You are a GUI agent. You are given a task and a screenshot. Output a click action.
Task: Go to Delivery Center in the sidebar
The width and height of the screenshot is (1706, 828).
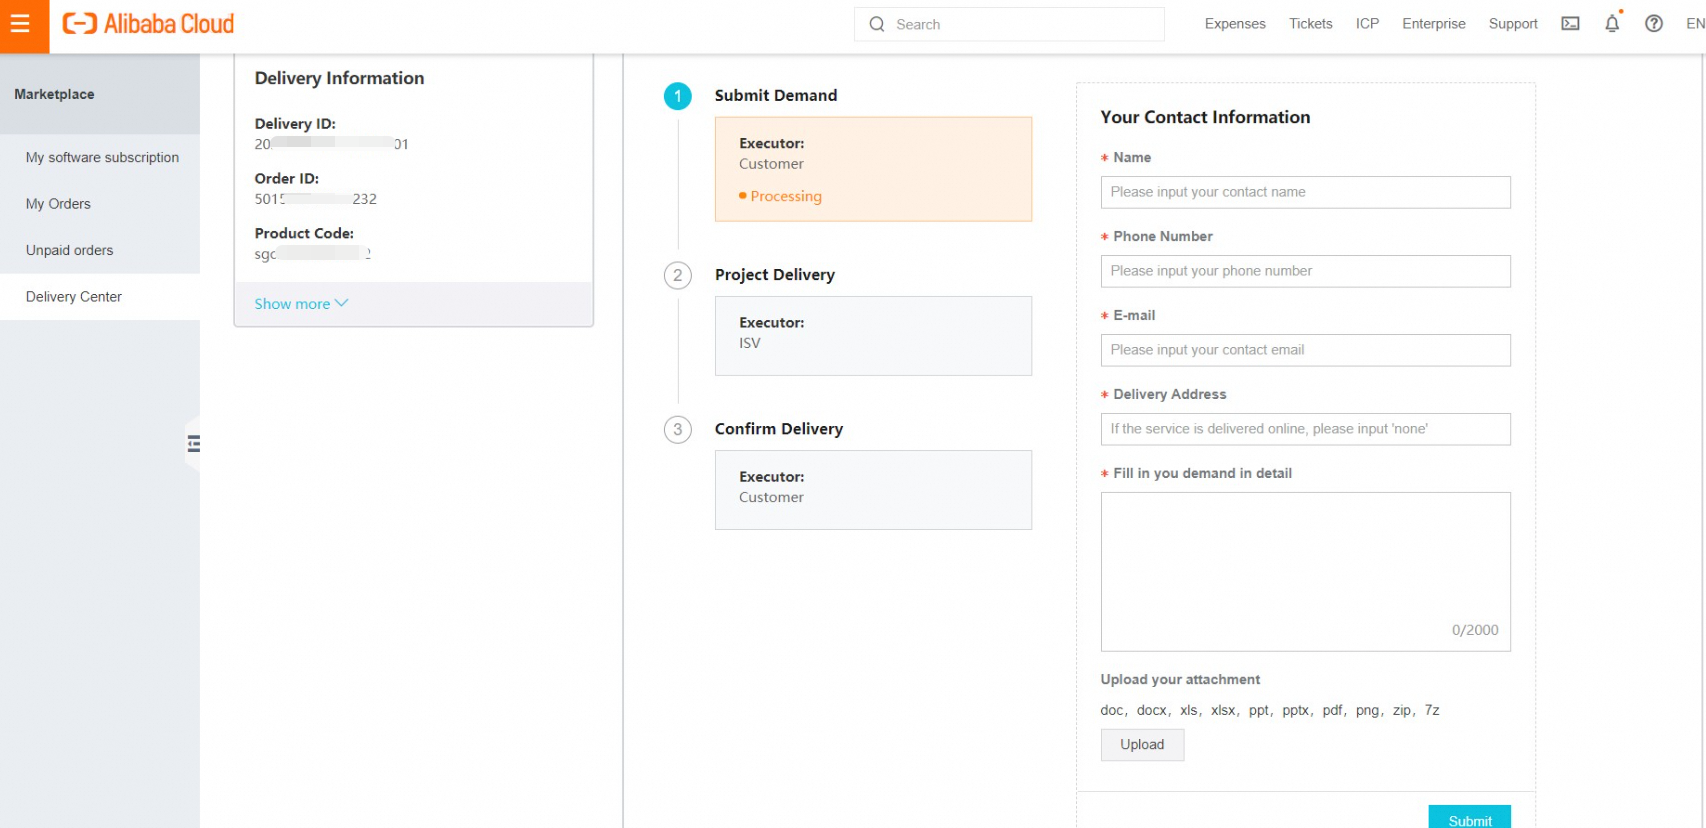(74, 297)
